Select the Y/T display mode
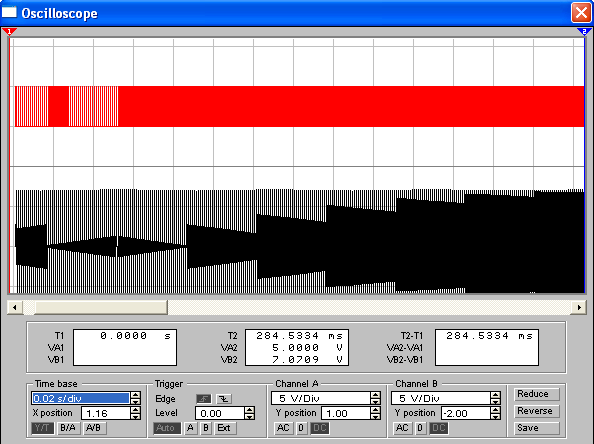The width and height of the screenshot is (594, 444). point(42,428)
